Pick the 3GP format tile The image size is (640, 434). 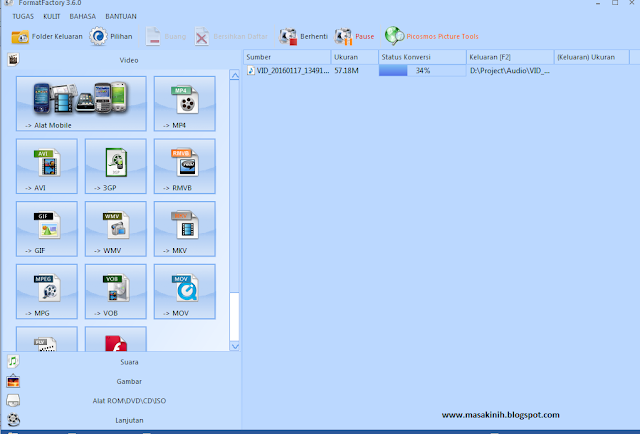(116, 166)
